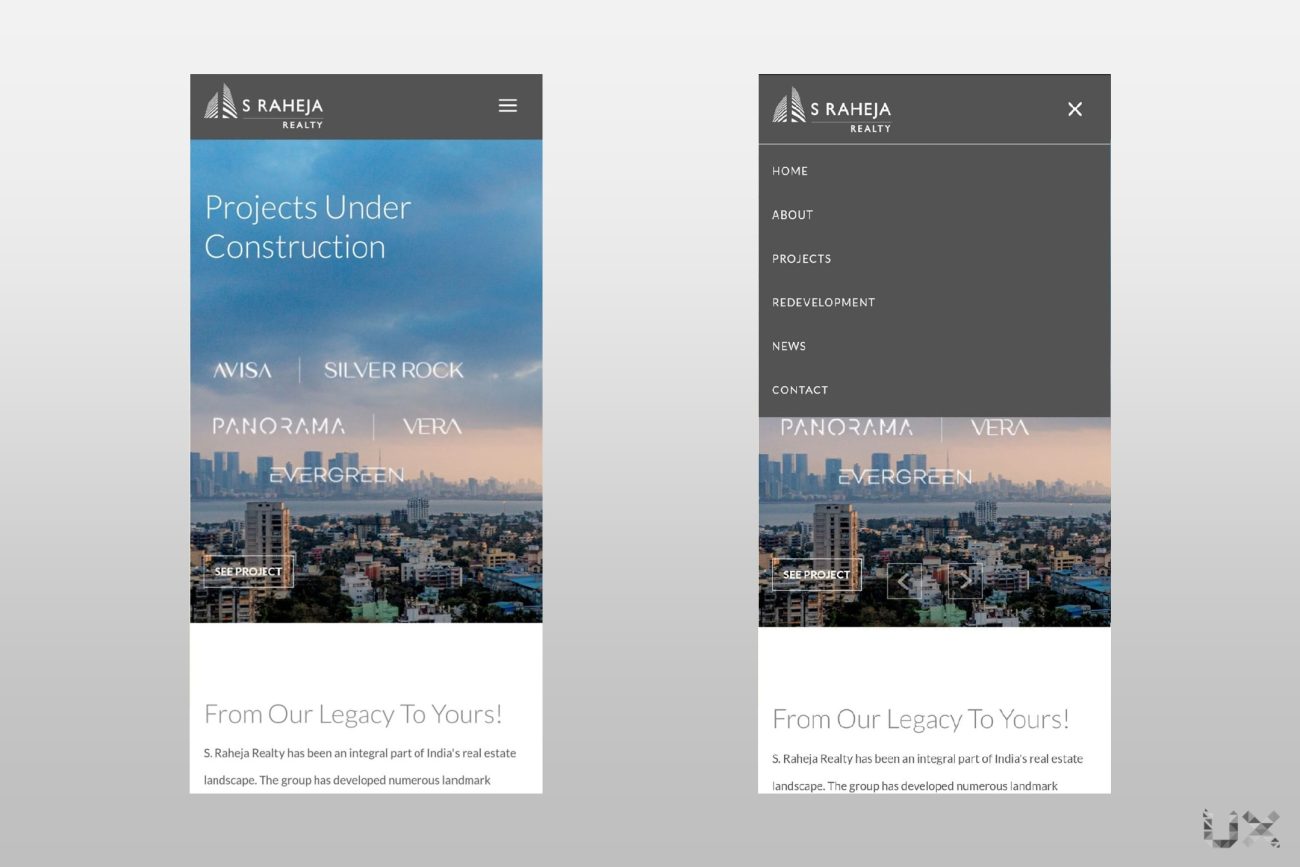Screen dimensions: 1300x867
Task: Click PANORAMA project logo in left mockup
Action: (279, 427)
